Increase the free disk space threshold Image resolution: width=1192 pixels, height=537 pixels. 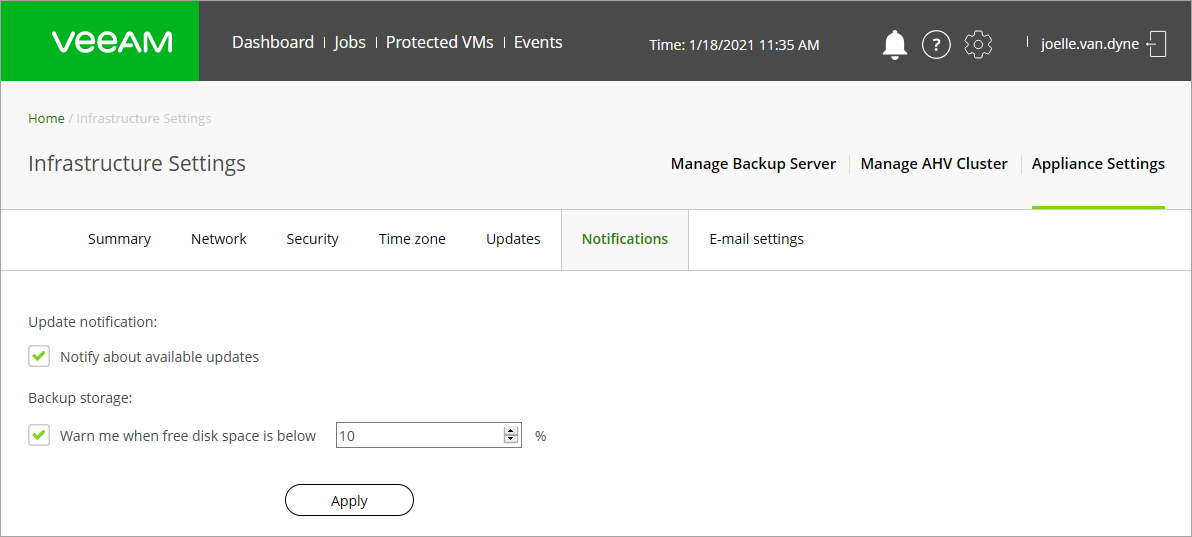click(511, 431)
